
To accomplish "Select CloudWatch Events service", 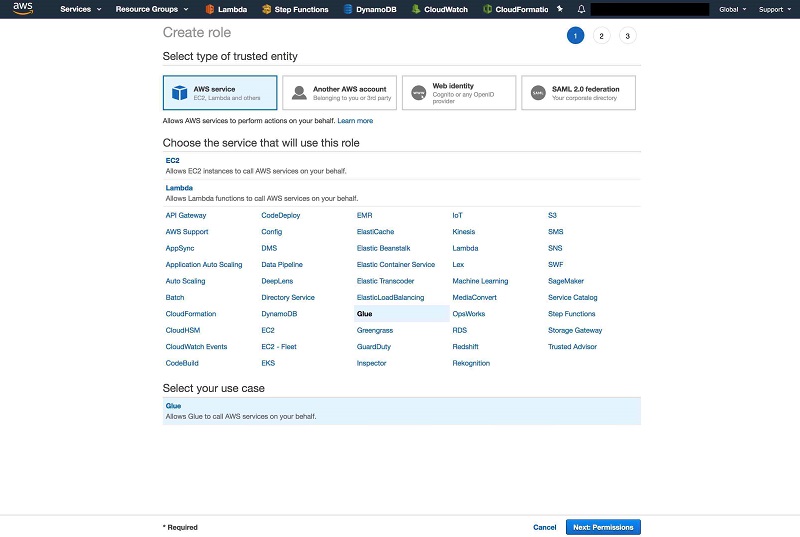I will (196, 347).
